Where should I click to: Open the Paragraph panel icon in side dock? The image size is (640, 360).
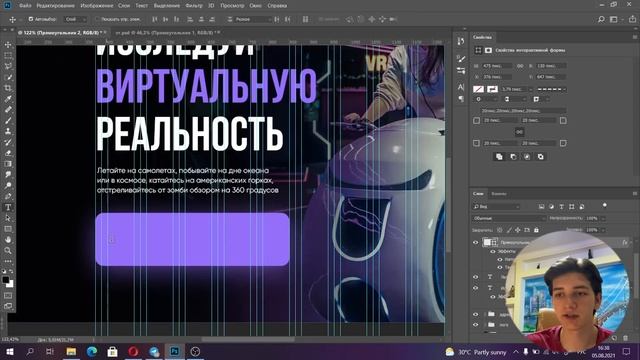(x=461, y=98)
